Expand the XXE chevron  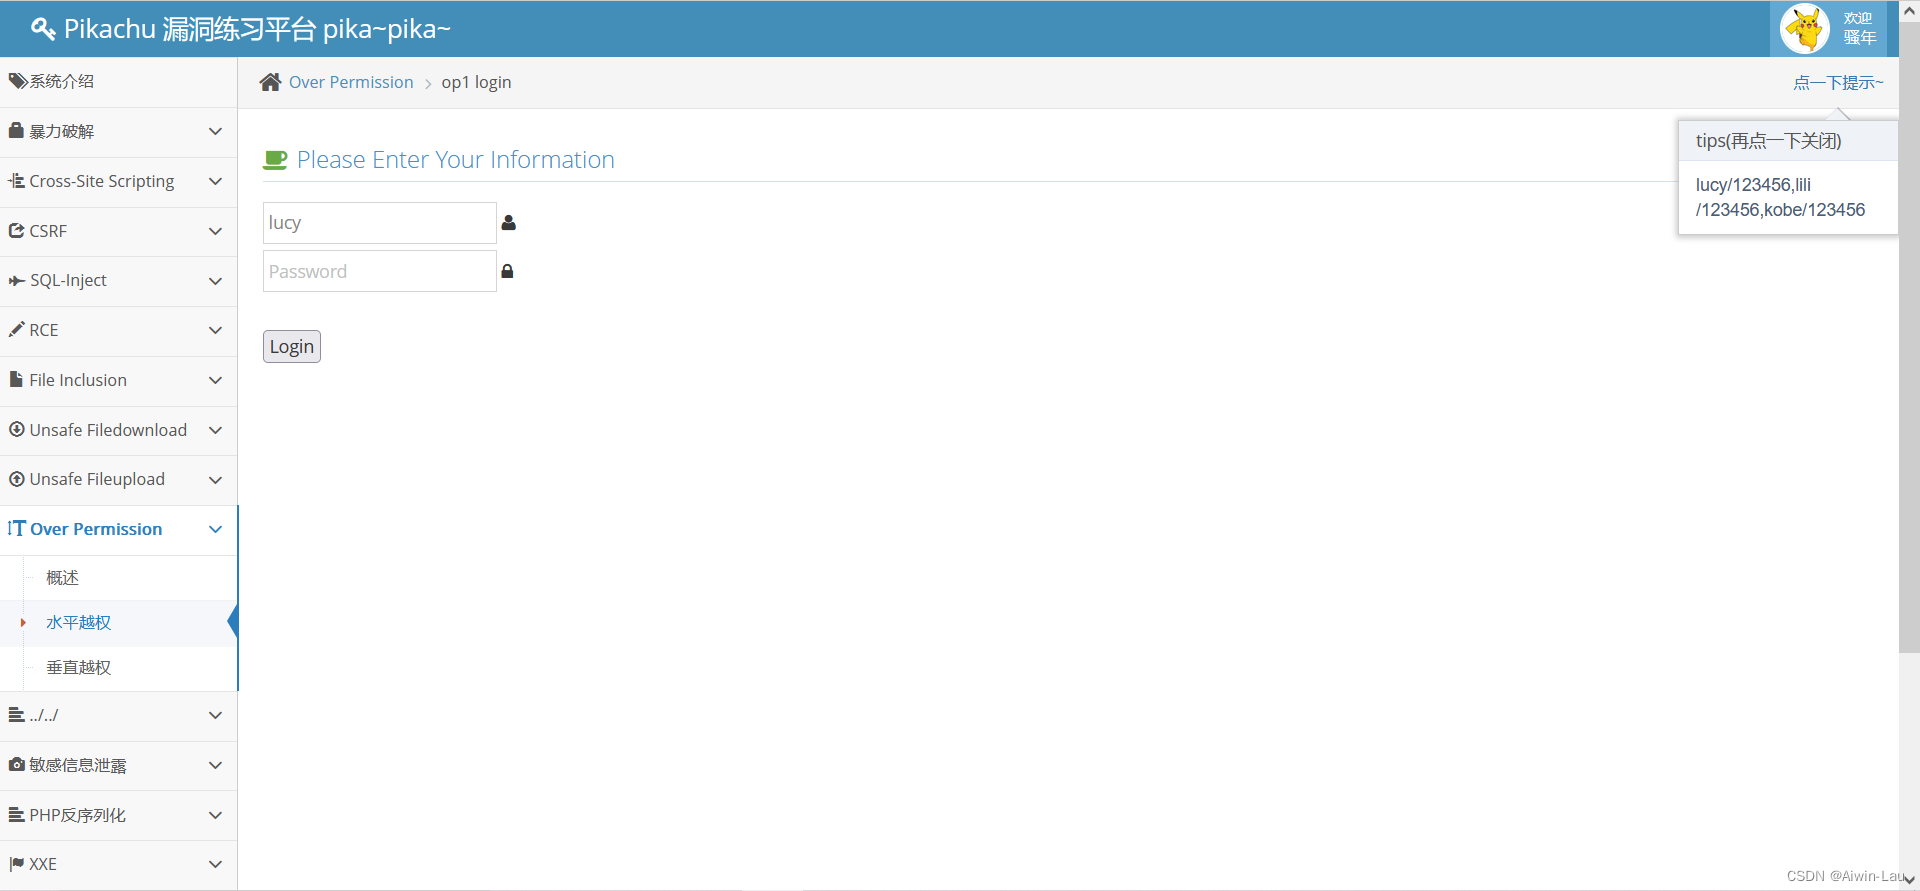[215, 864]
